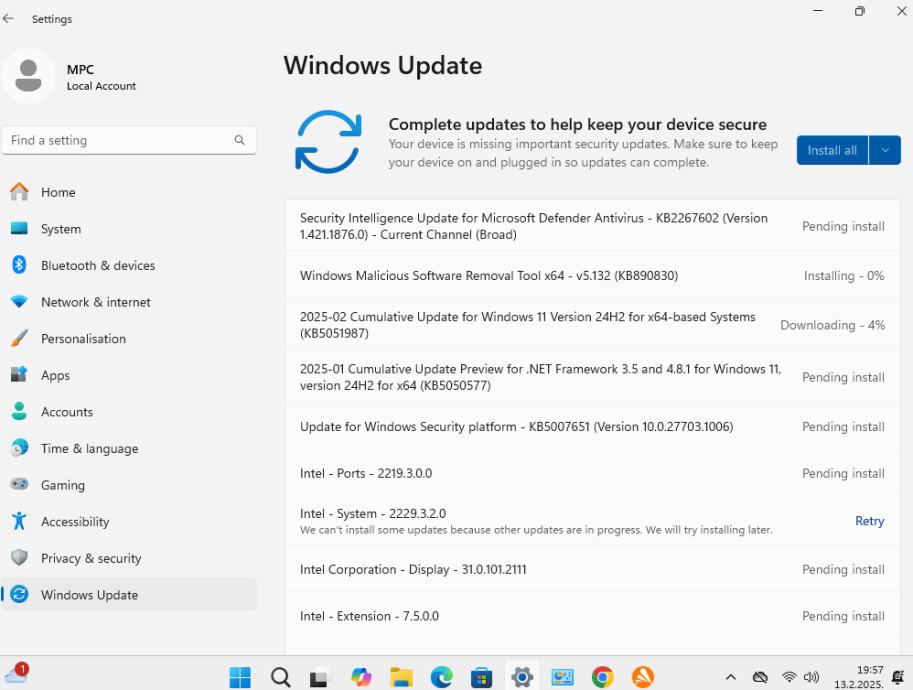Select Intel Corporation Display 31.0.101.2111 row
The width and height of the screenshot is (913, 690).
tap(593, 569)
